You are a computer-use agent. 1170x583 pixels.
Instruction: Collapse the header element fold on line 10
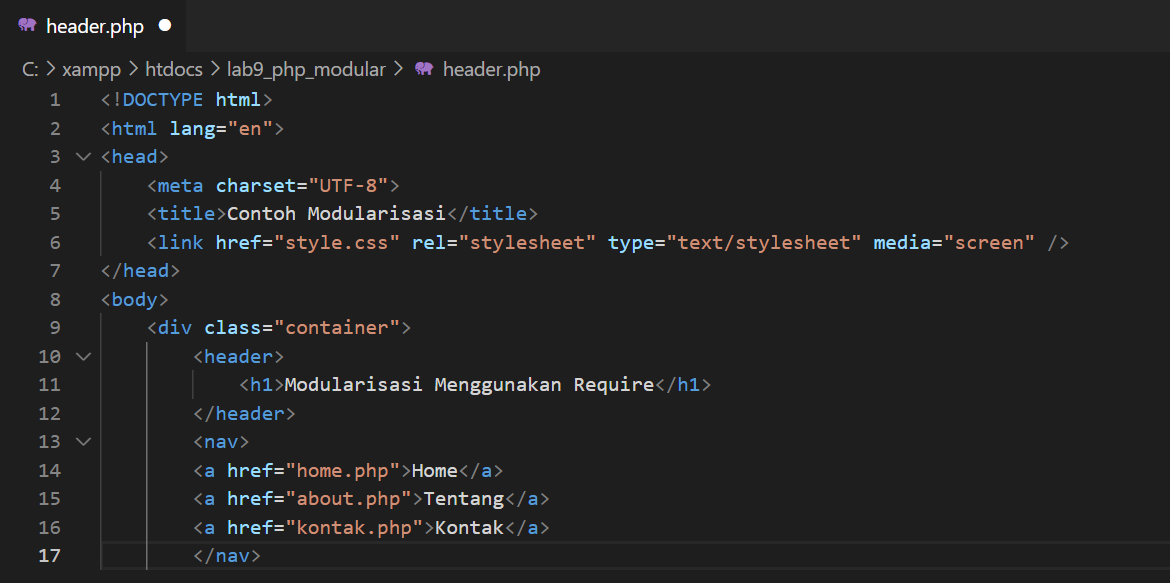83,356
